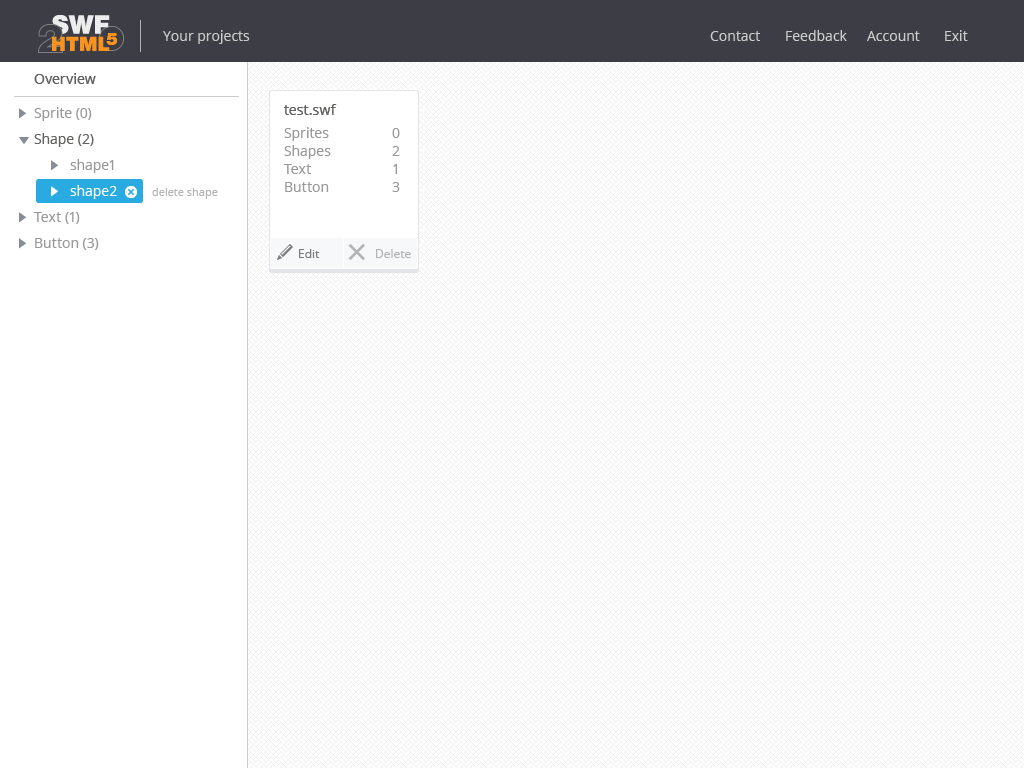Expand the Text (1) tree arrow
1024x768 pixels.
(22, 217)
